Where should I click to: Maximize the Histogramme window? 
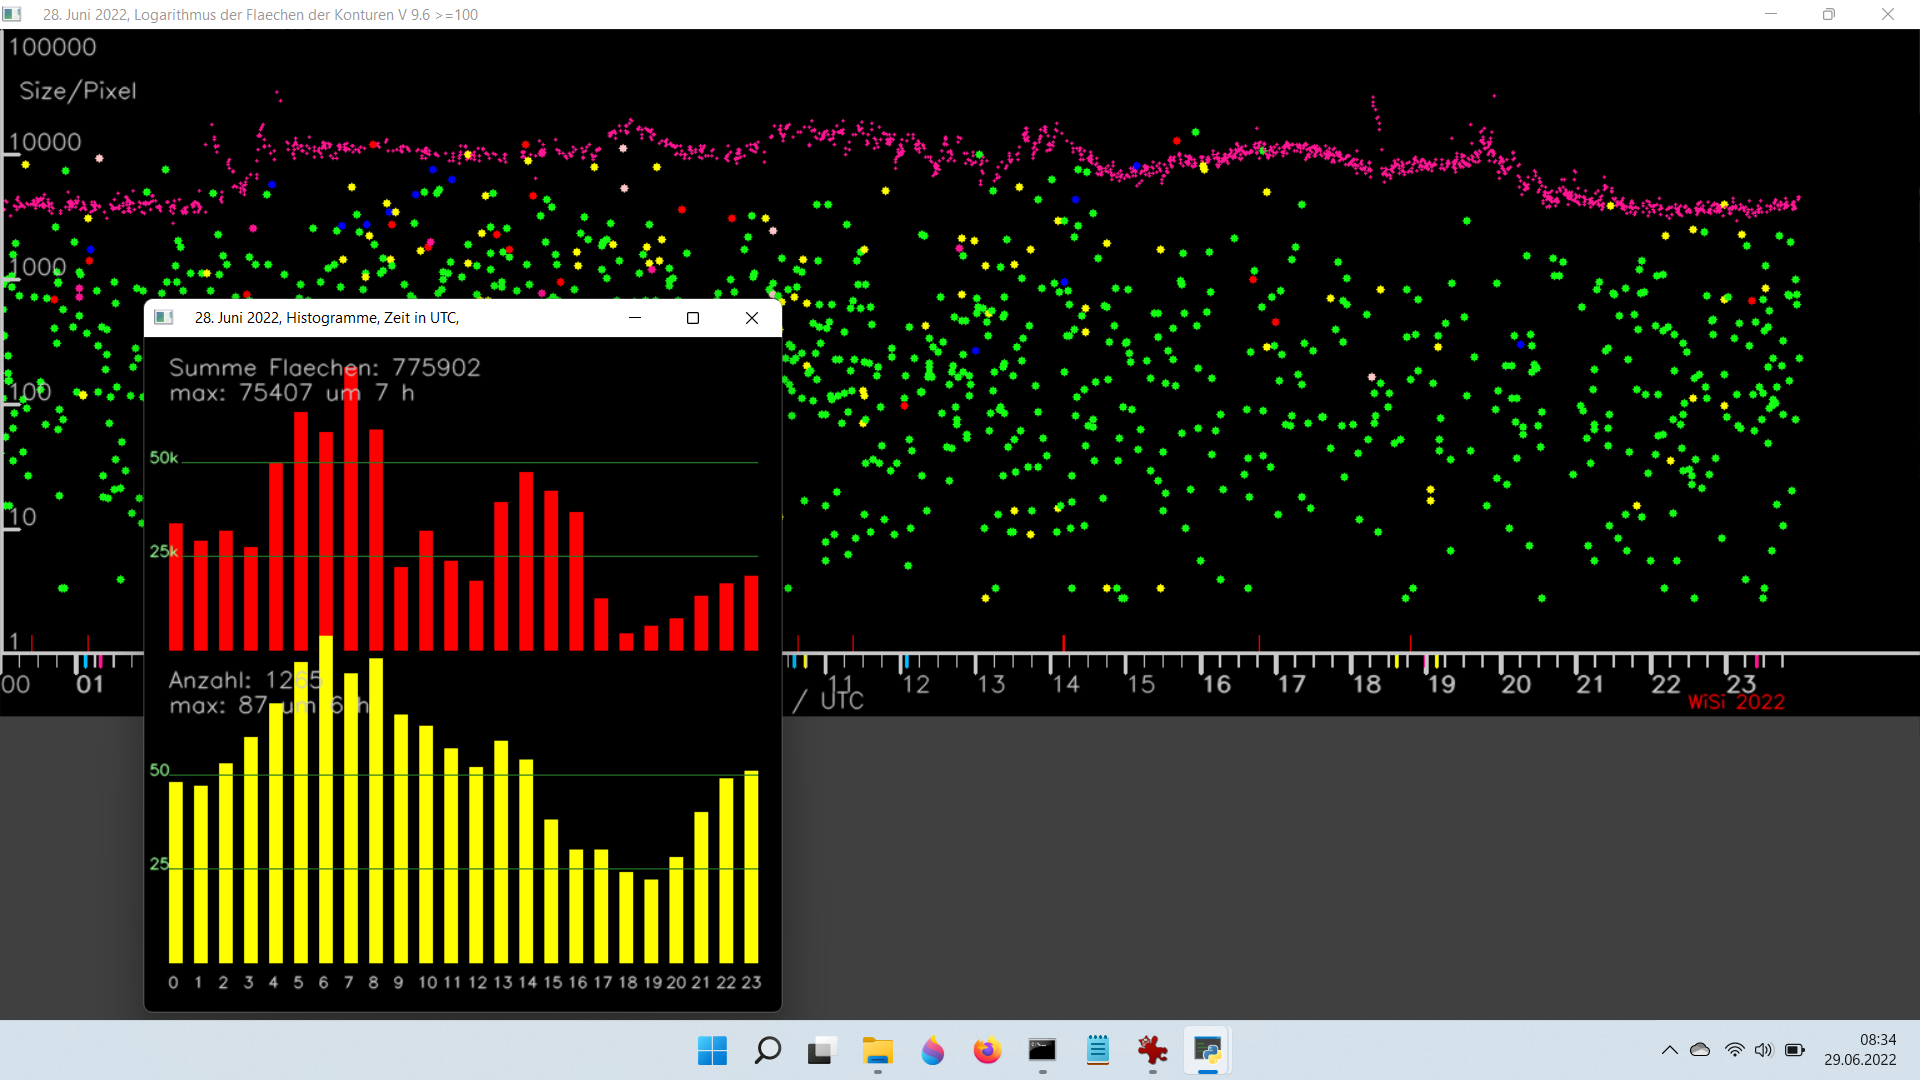(x=692, y=318)
